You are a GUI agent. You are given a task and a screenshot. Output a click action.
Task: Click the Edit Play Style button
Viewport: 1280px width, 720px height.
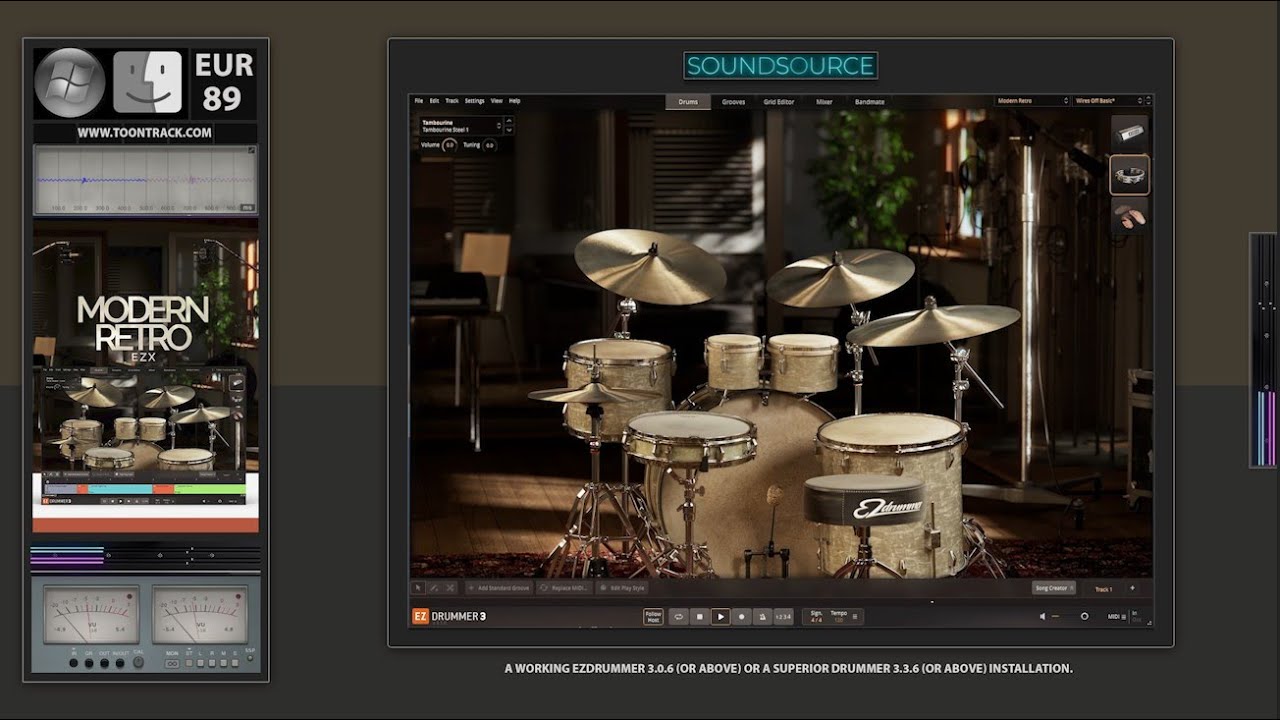pos(622,588)
